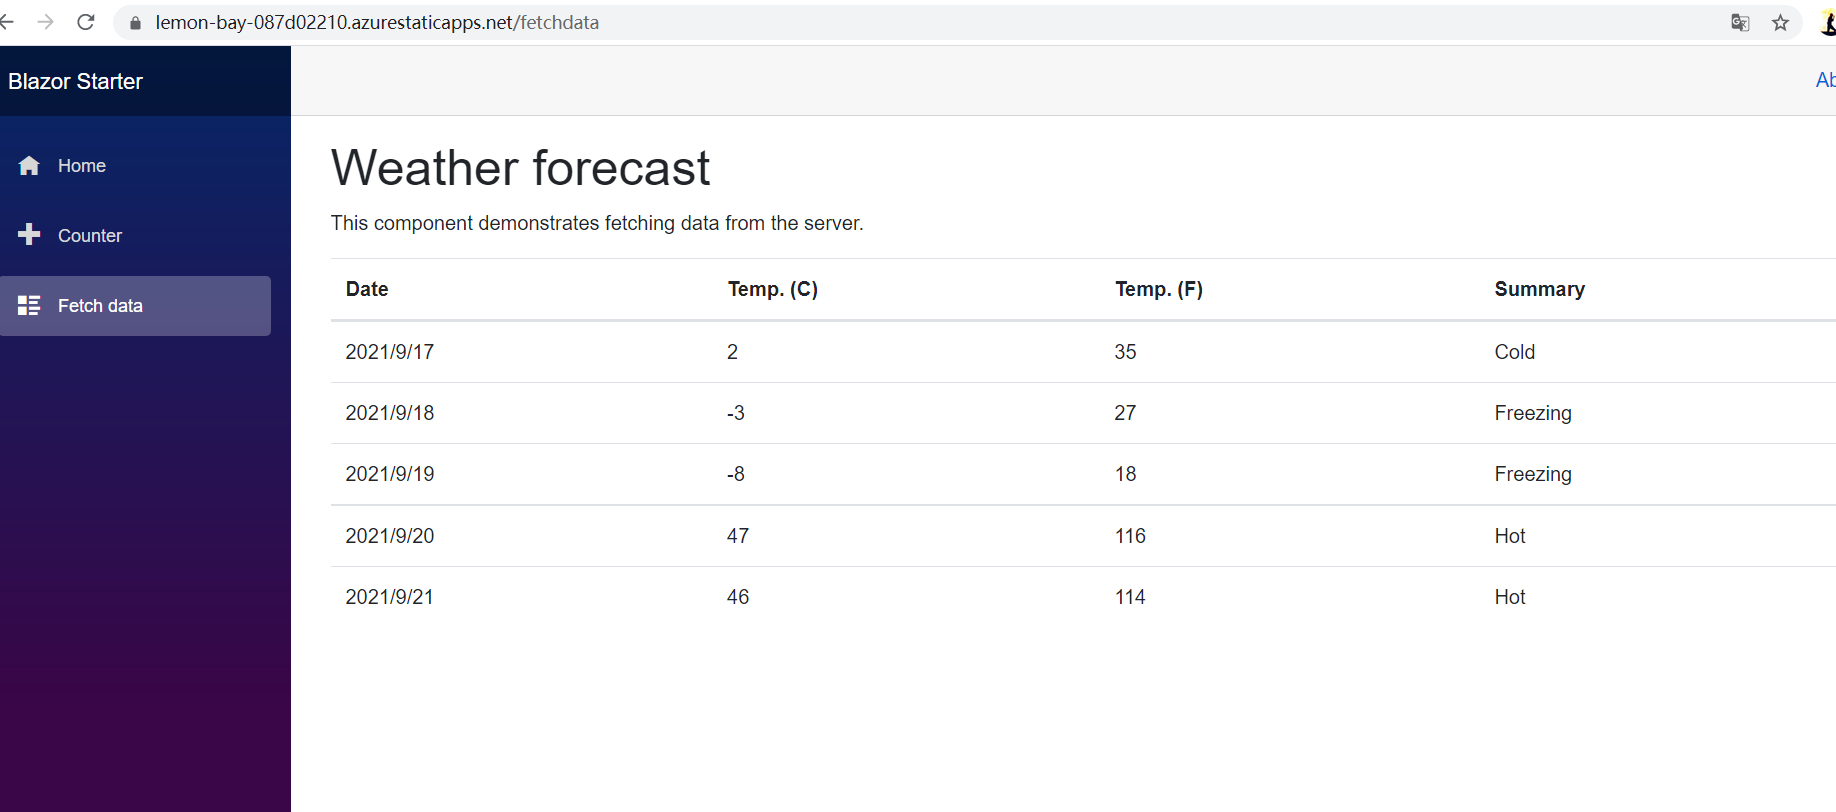Open the About link
The width and height of the screenshot is (1836, 812).
1825,80
